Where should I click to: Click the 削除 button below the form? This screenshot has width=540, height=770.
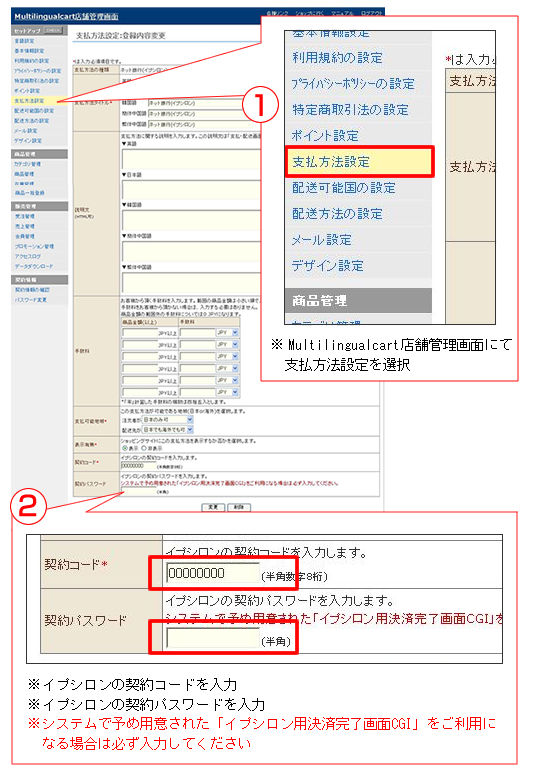239,507
